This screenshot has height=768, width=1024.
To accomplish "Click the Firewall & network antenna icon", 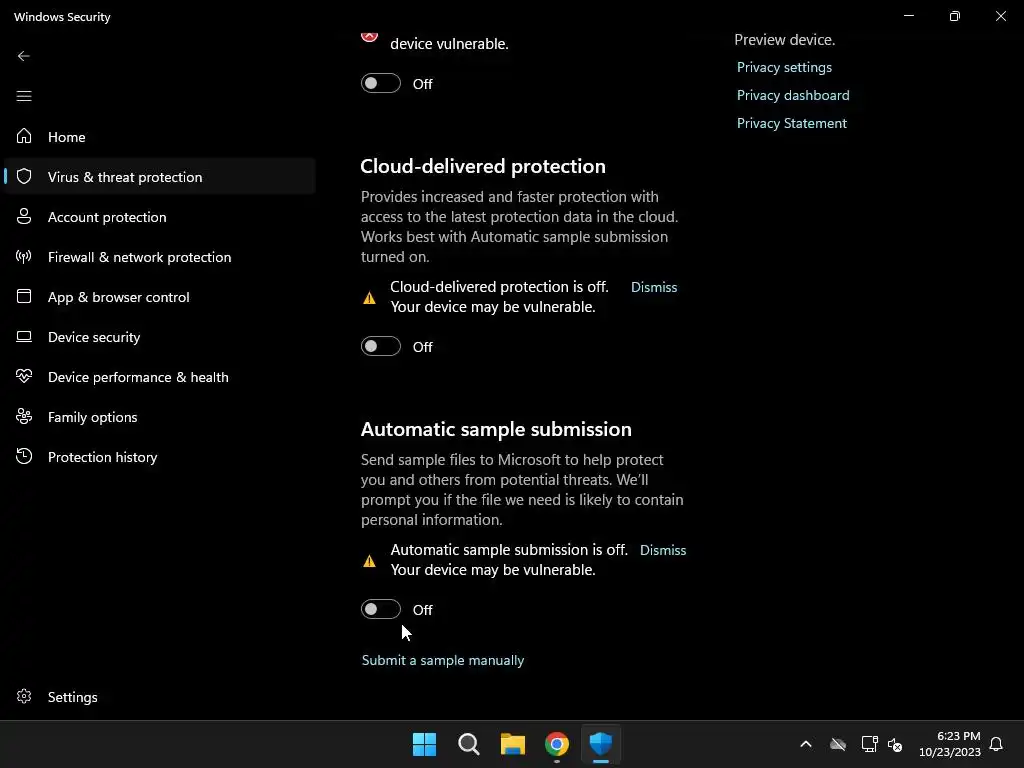I will click(24, 256).
